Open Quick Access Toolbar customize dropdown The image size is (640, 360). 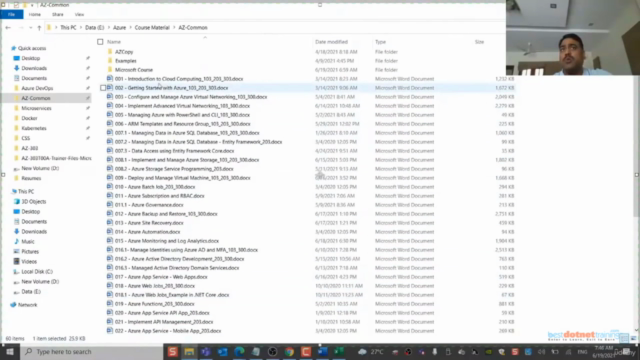coord(32,5)
